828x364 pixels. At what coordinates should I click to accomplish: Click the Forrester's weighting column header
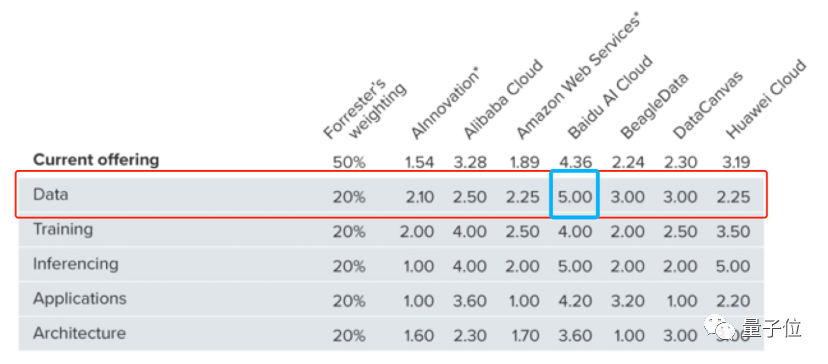pyautogui.click(x=364, y=110)
